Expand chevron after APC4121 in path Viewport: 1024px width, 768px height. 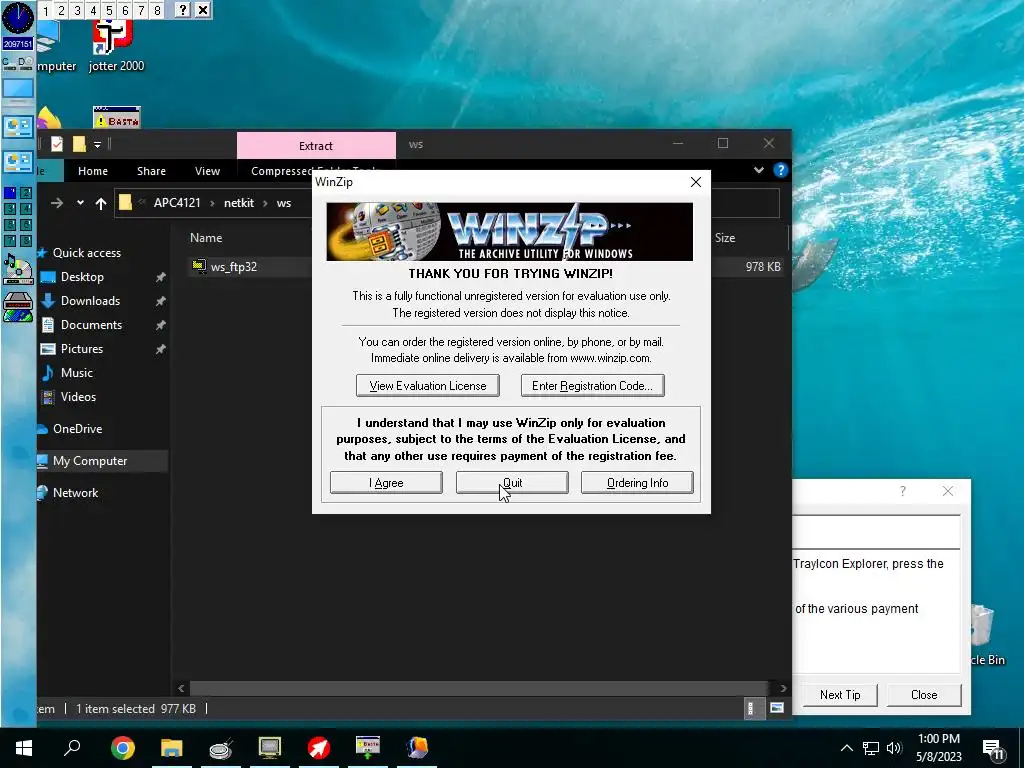212,203
